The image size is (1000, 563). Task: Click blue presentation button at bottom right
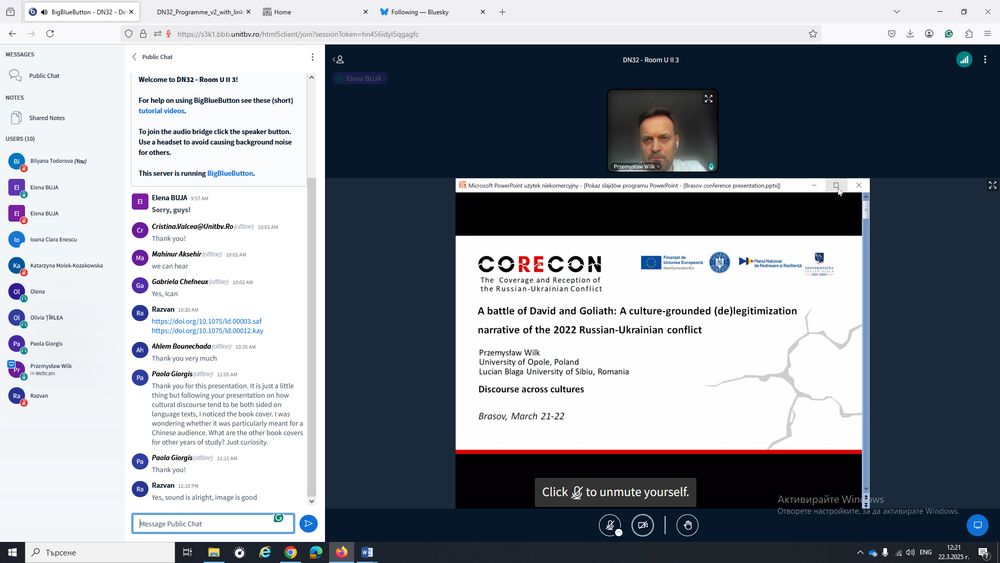coord(977,525)
